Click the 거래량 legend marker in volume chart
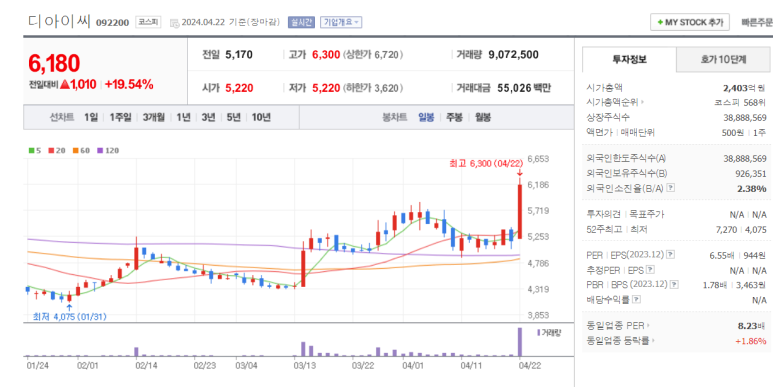Screen dimensions: 773x387 point(538,333)
